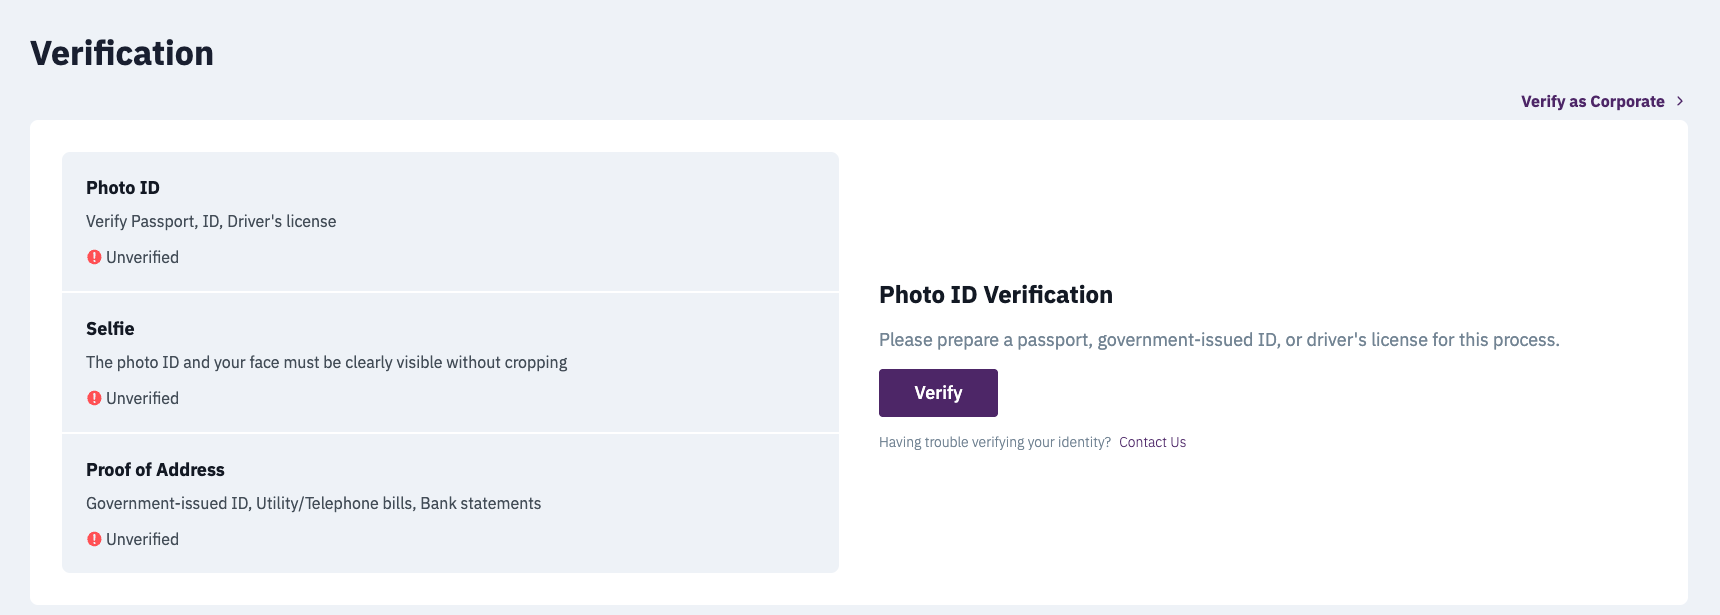Select the Photo ID section heading
Viewport: 1720px width, 615px height.
(123, 188)
